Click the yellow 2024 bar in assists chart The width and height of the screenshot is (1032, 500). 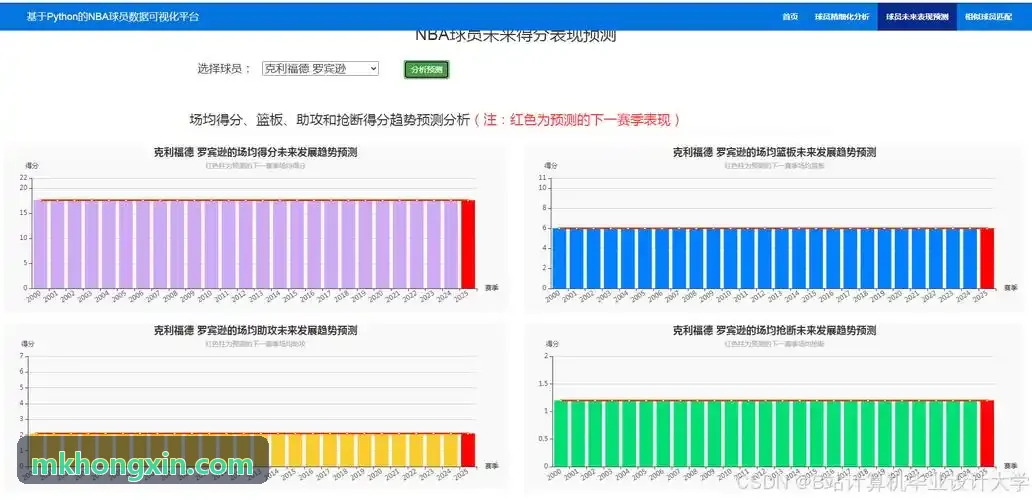pyautogui.click(x=451, y=450)
